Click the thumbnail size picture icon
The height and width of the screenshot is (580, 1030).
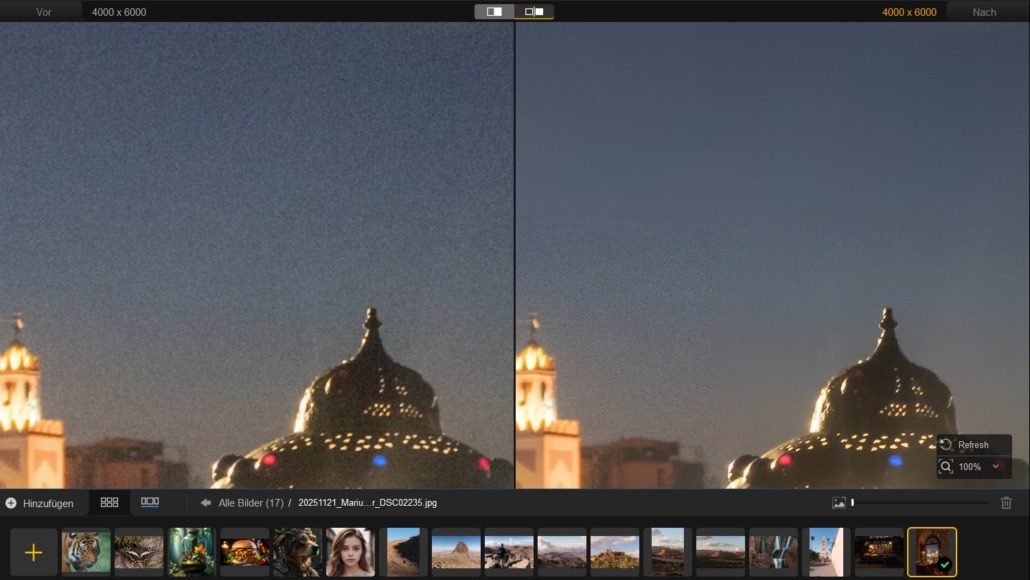pyautogui.click(x=839, y=503)
